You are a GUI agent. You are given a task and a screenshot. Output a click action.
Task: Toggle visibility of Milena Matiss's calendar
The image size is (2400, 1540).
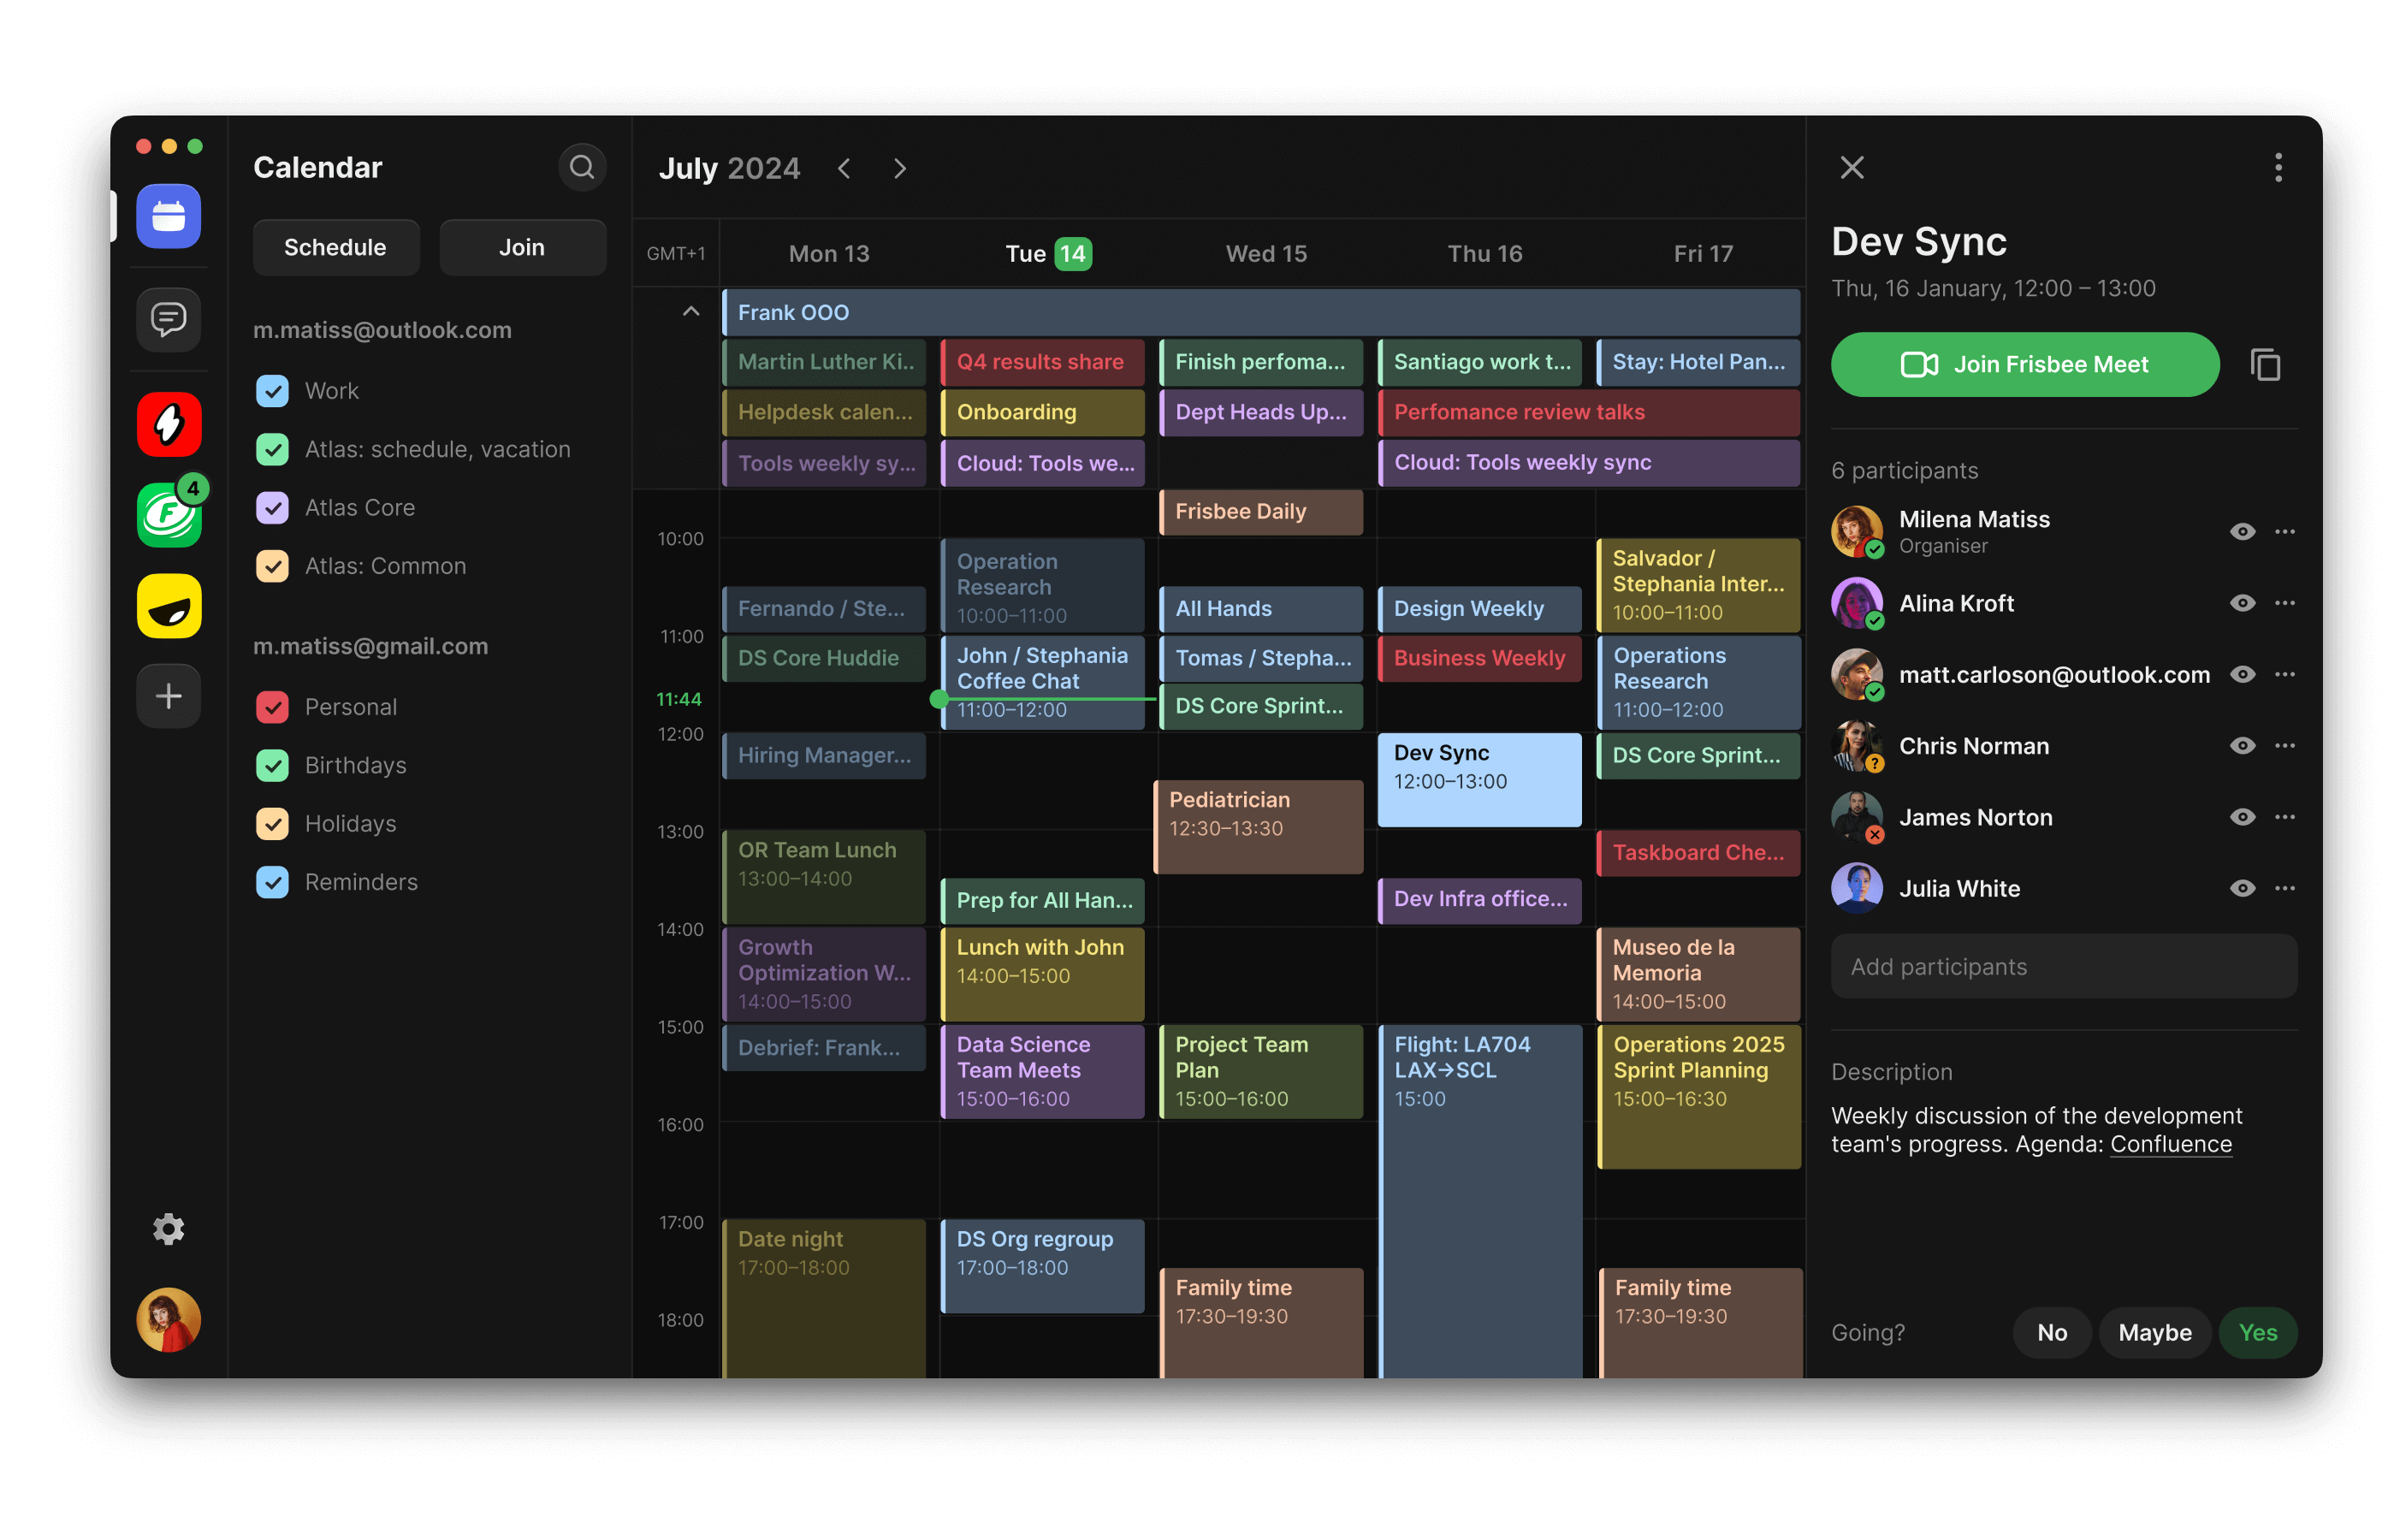tap(2242, 531)
